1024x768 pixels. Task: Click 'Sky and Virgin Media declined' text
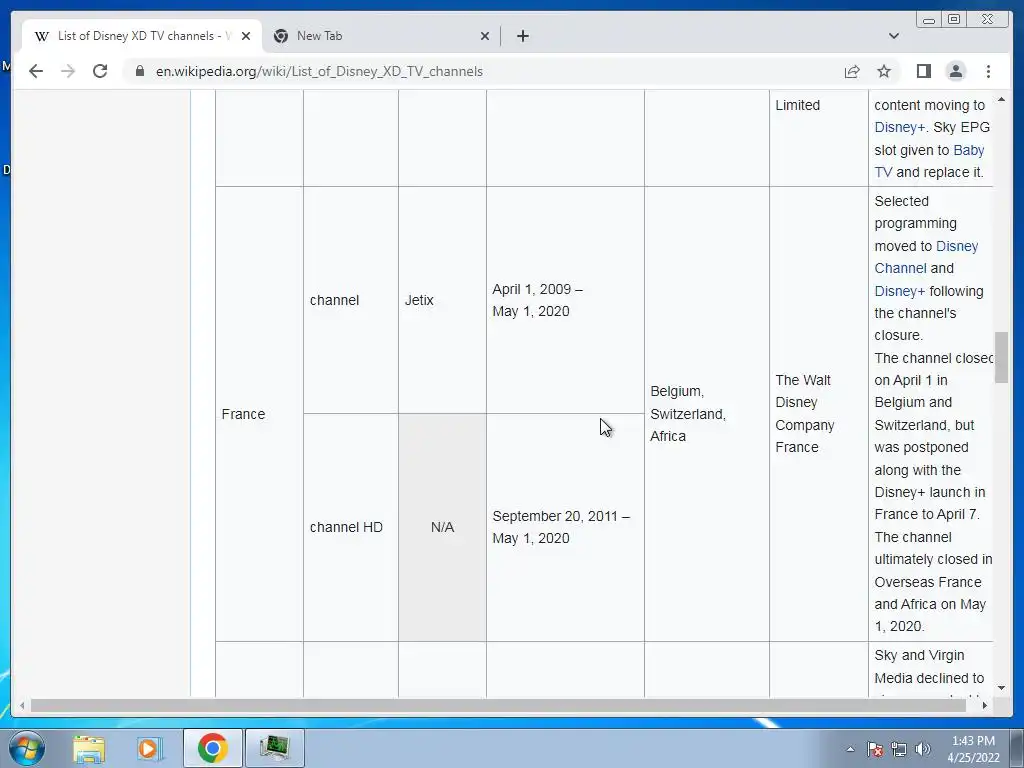(929, 667)
